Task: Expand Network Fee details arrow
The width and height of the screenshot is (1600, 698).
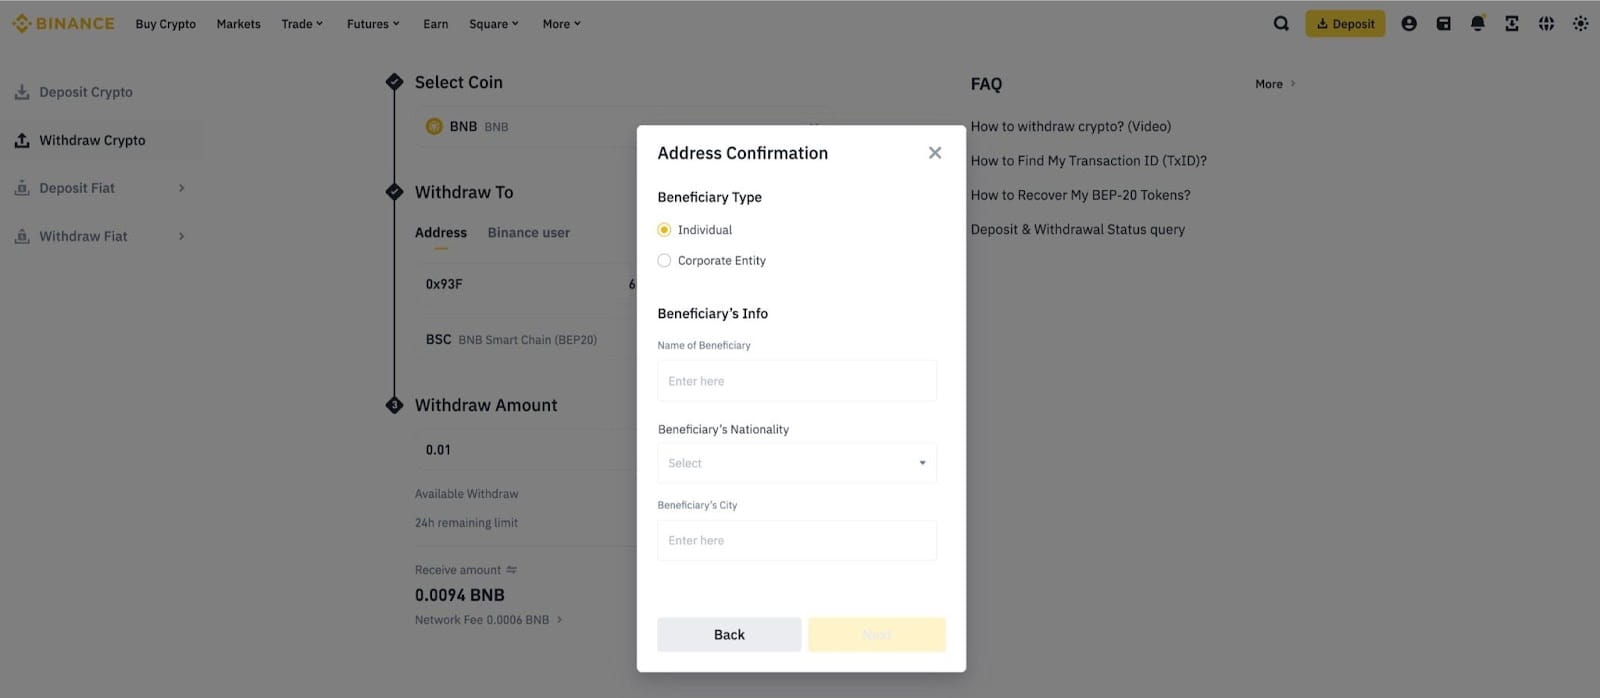Action: pyautogui.click(x=559, y=620)
